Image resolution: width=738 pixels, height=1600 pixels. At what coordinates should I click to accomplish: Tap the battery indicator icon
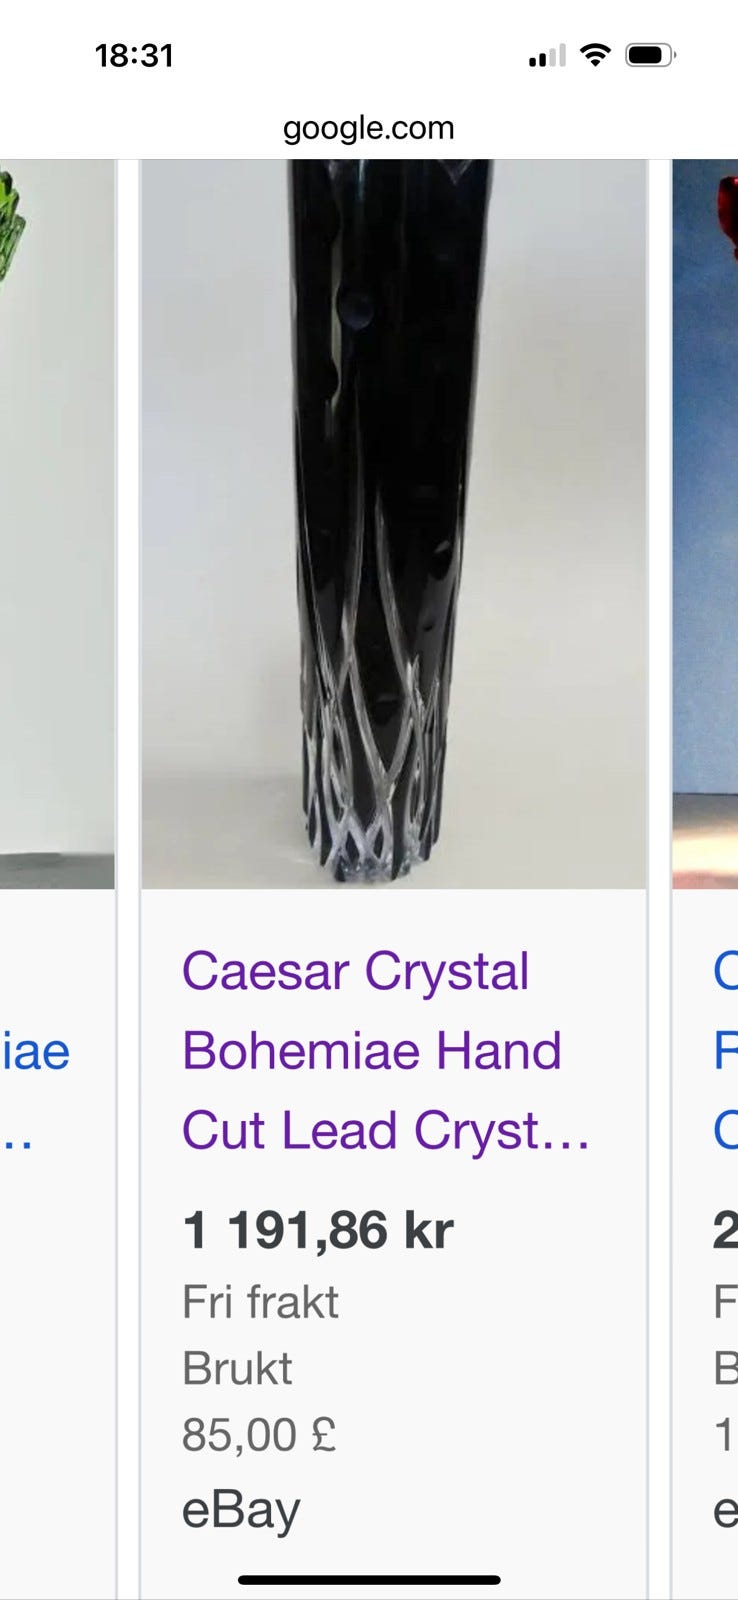[651, 55]
